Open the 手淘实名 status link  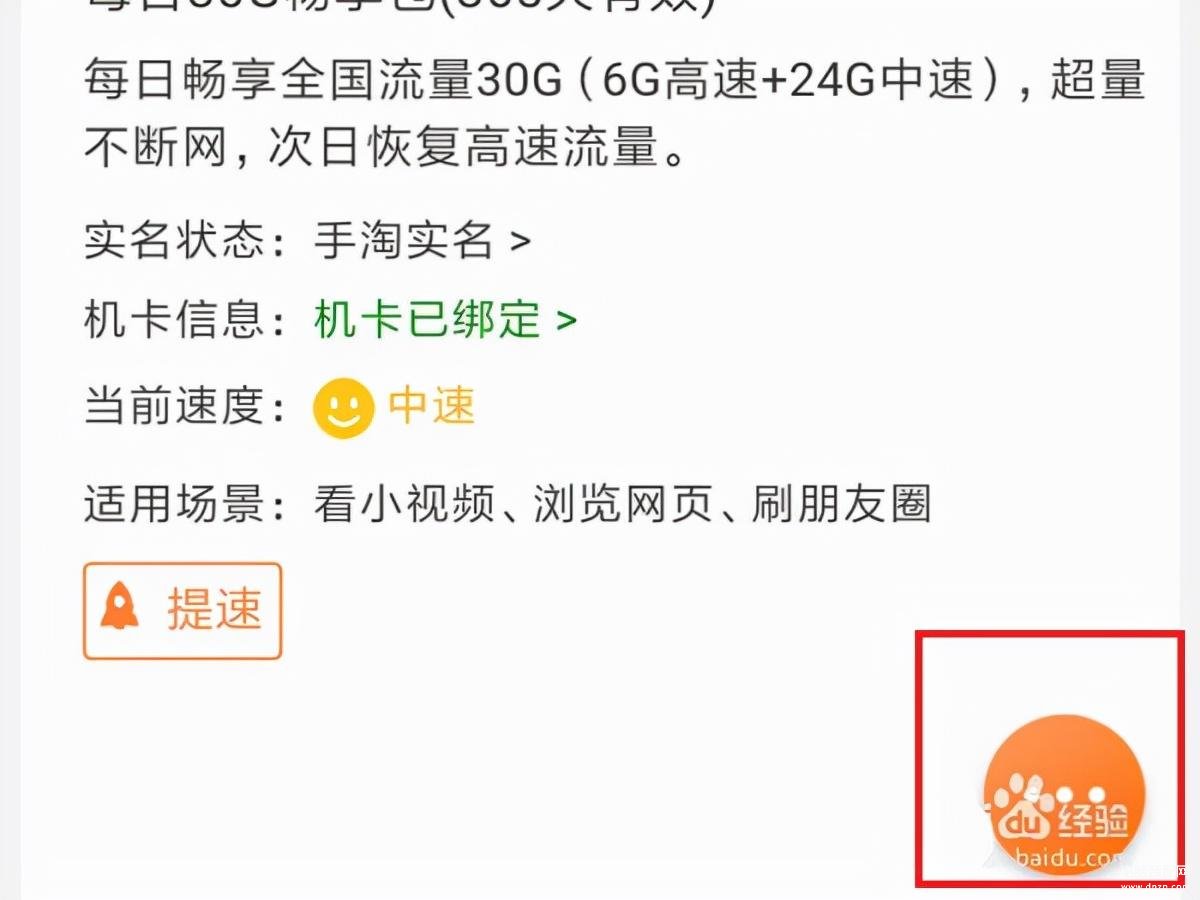404,241
